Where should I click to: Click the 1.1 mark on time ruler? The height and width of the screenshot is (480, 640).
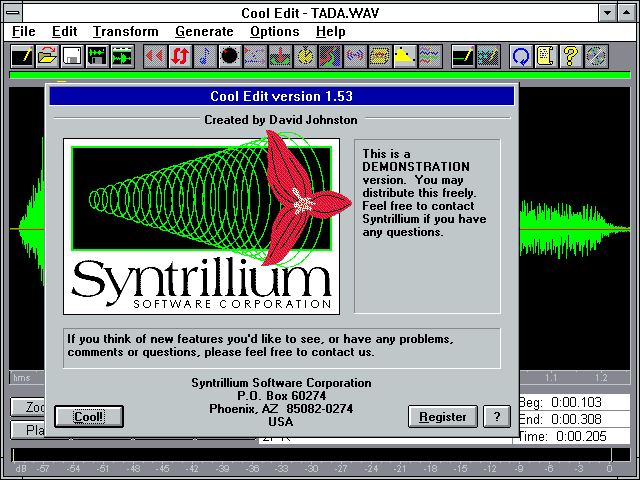point(551,378)
